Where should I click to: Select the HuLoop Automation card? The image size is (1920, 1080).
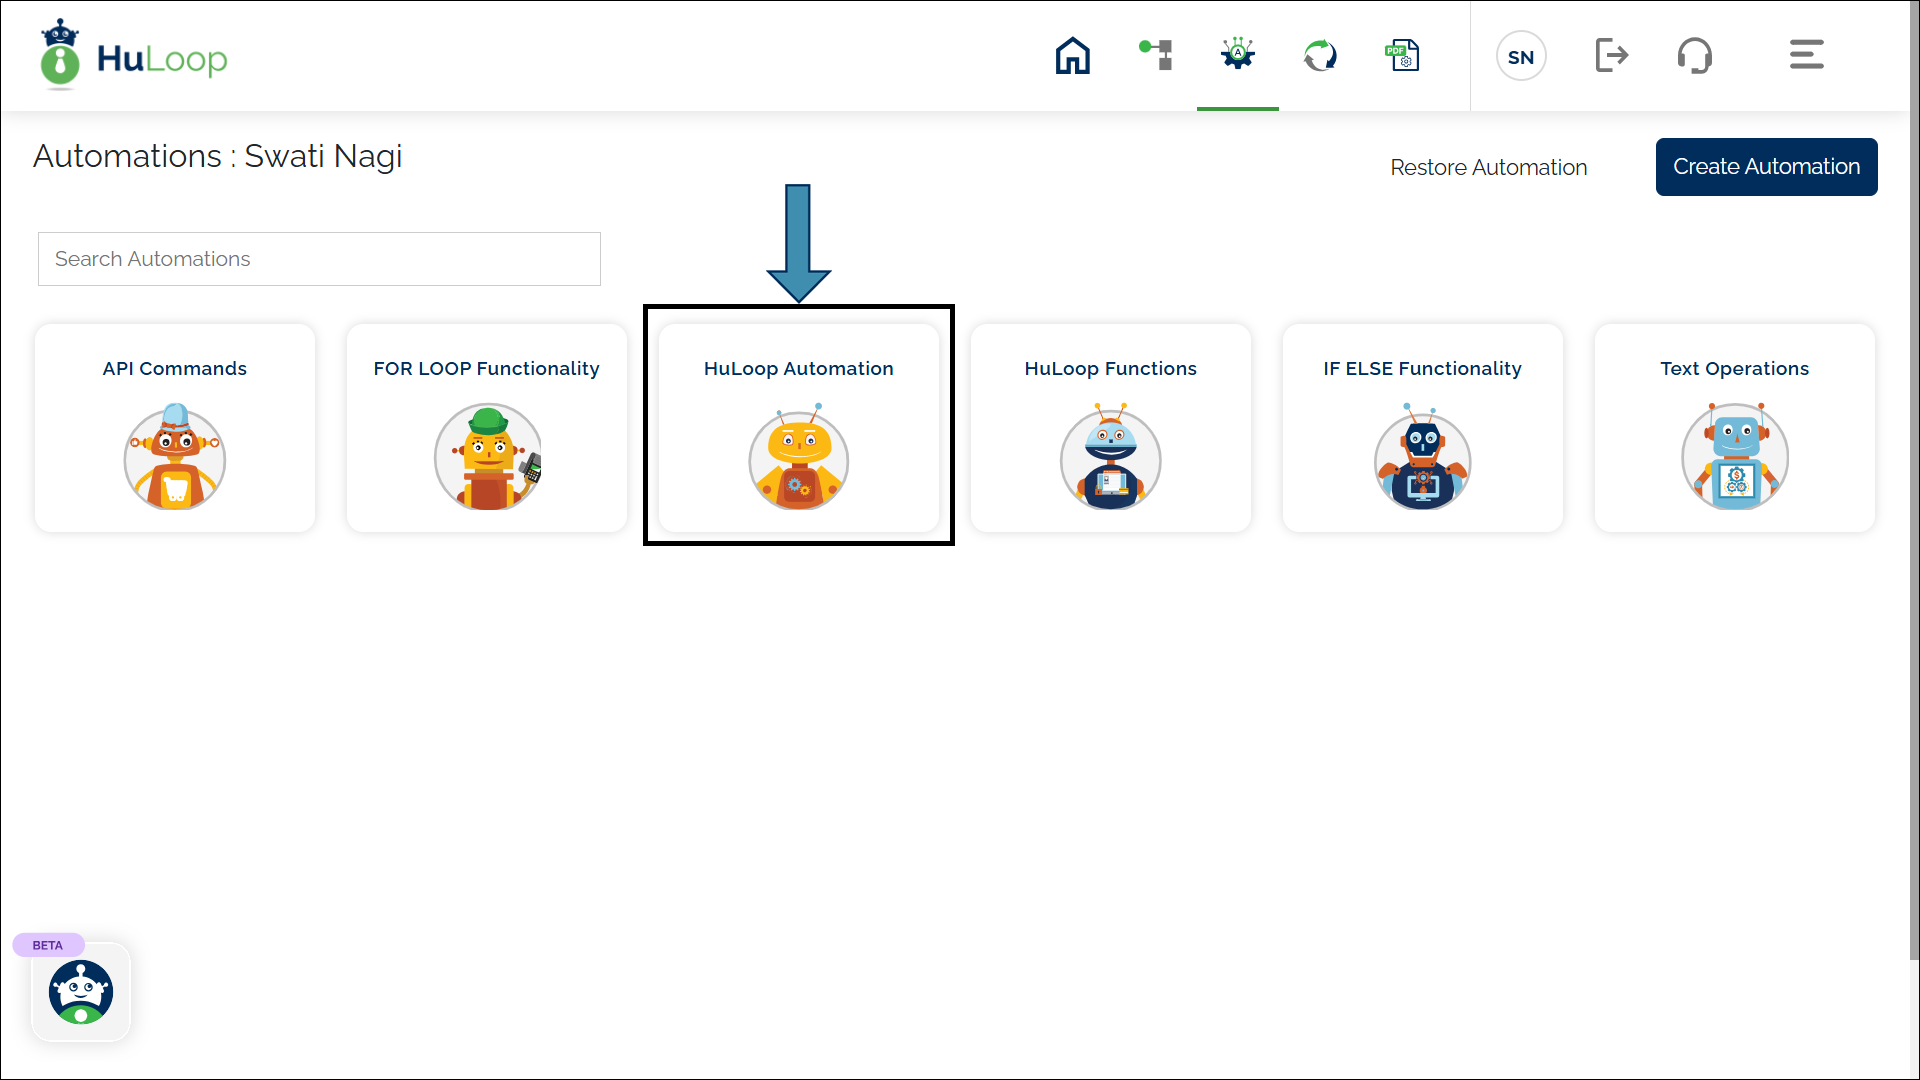click(x=799, y=428)
